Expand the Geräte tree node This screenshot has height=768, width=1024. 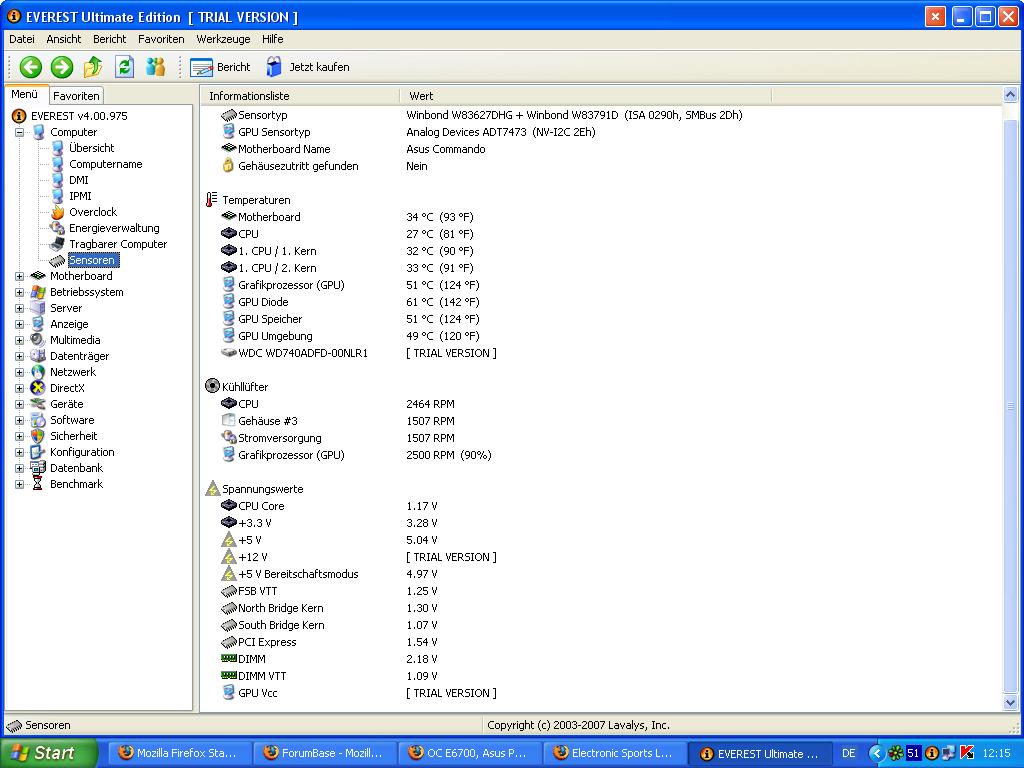(20, 404)
